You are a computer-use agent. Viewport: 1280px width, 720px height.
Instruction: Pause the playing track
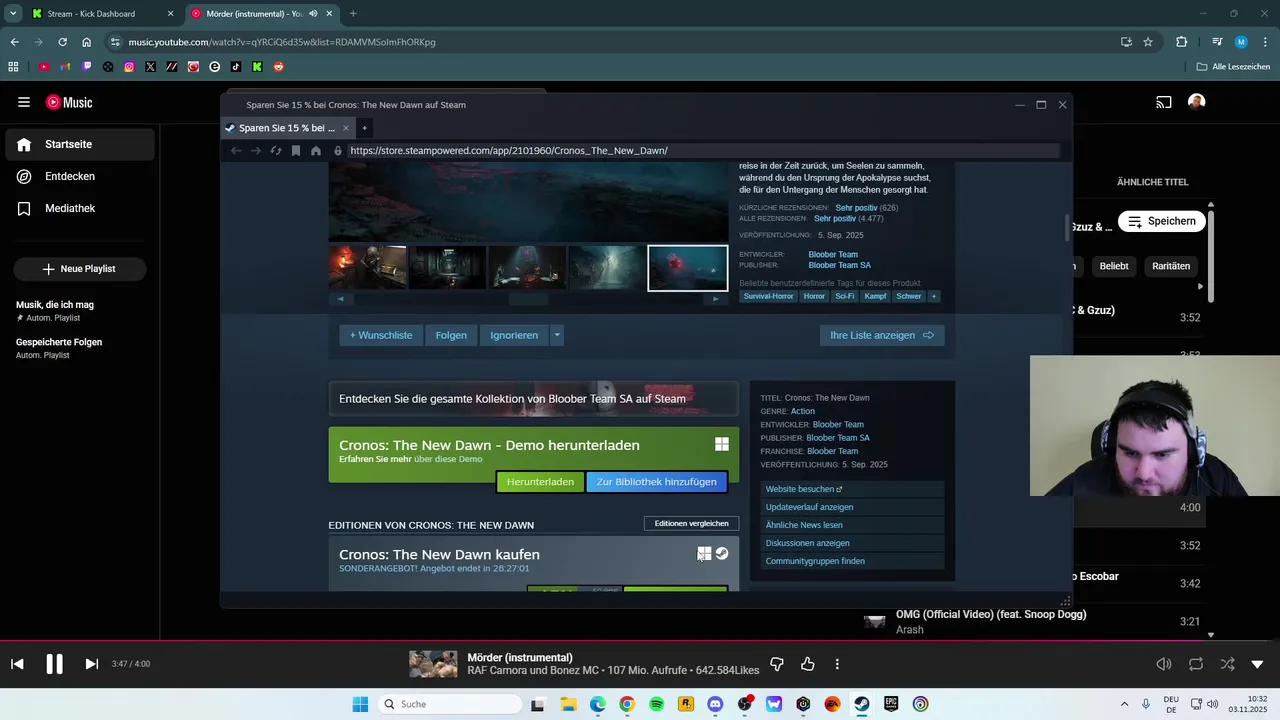(54, 664)
